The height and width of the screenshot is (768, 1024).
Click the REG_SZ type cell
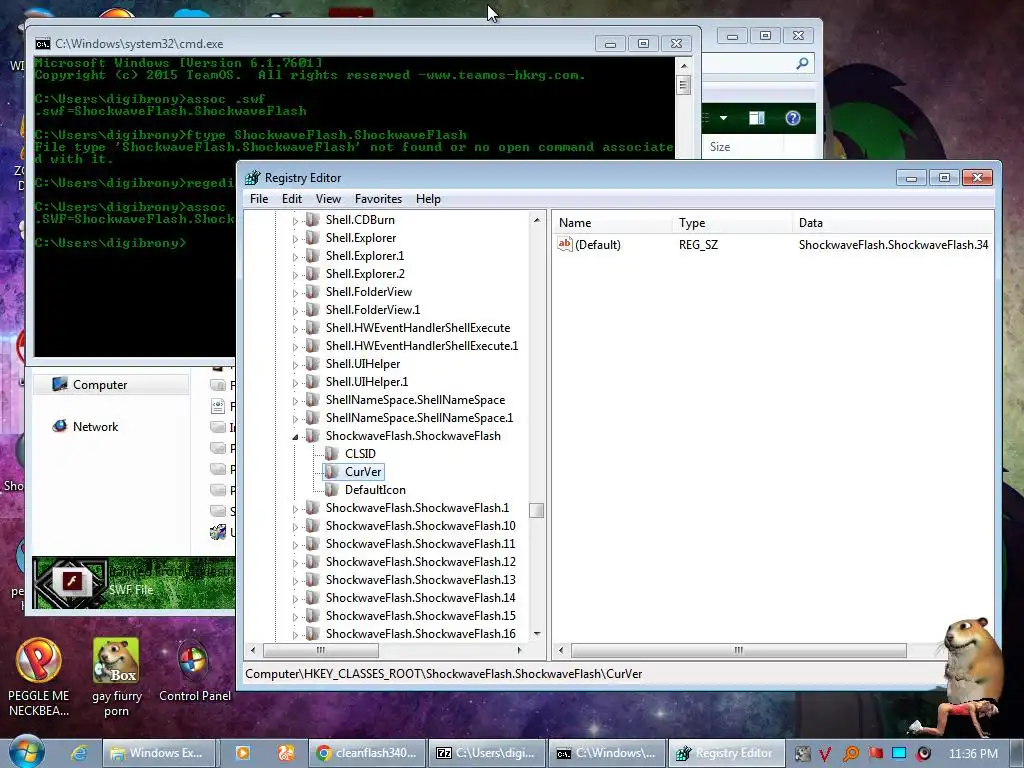(x=698, y=244)
